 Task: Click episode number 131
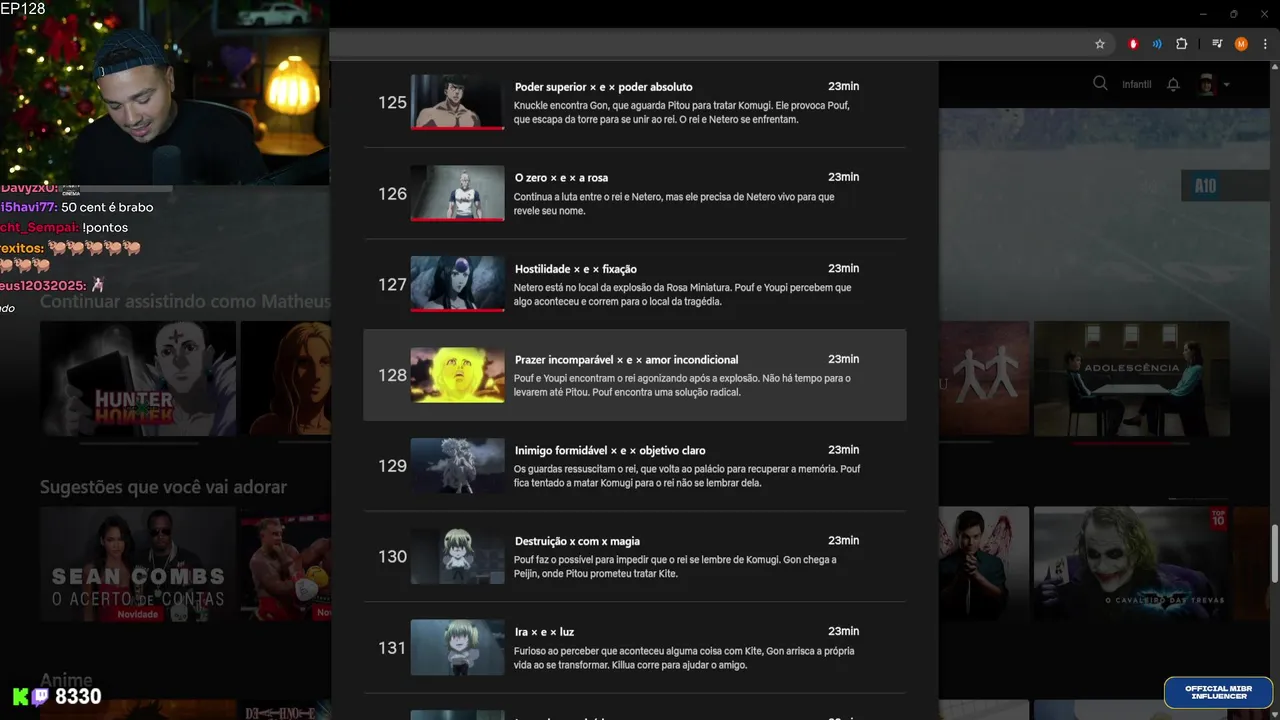click(392, 647)
